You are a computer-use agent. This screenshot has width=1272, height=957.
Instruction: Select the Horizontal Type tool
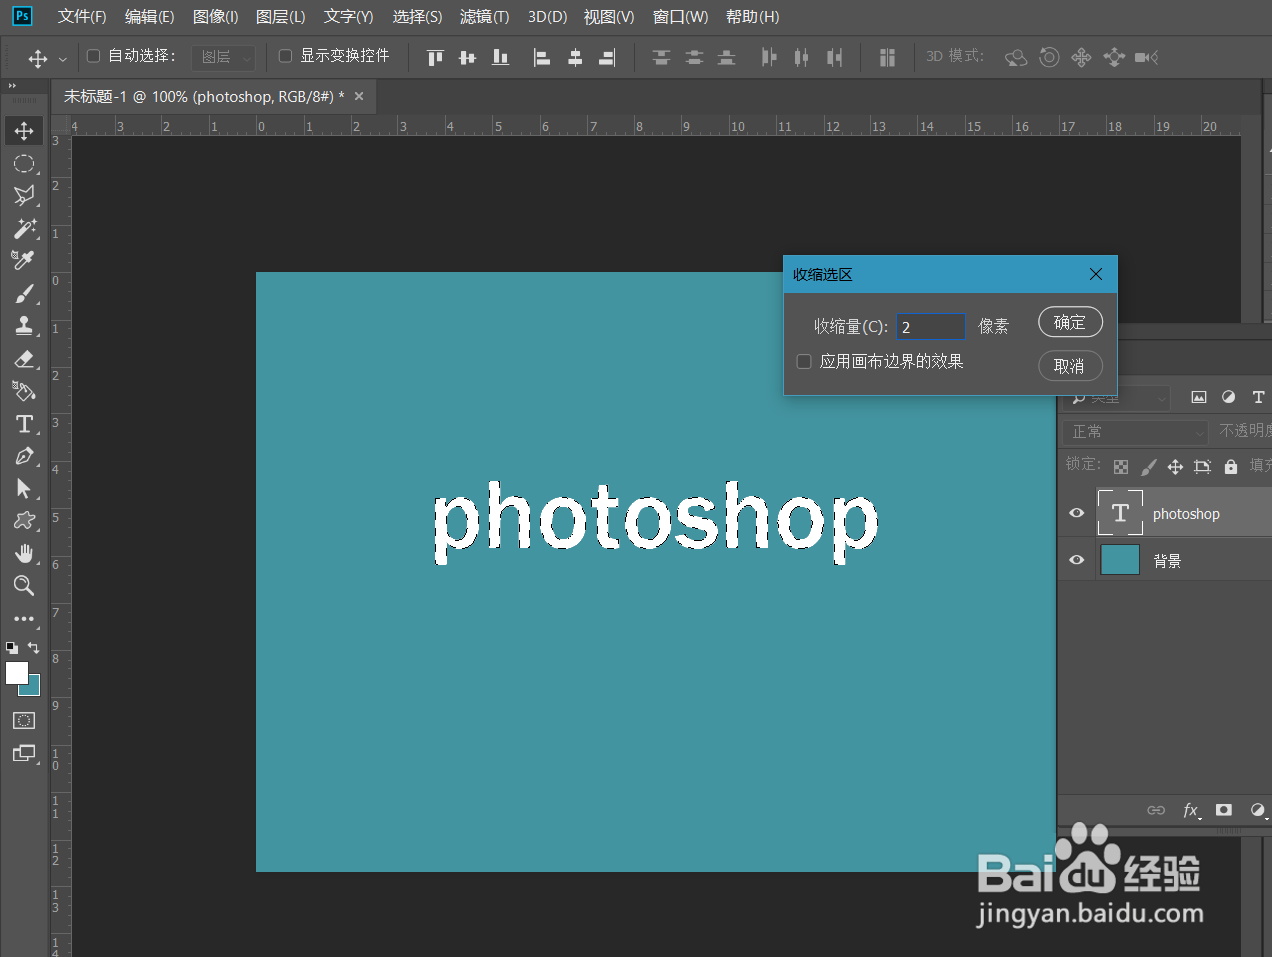point(24,424)
